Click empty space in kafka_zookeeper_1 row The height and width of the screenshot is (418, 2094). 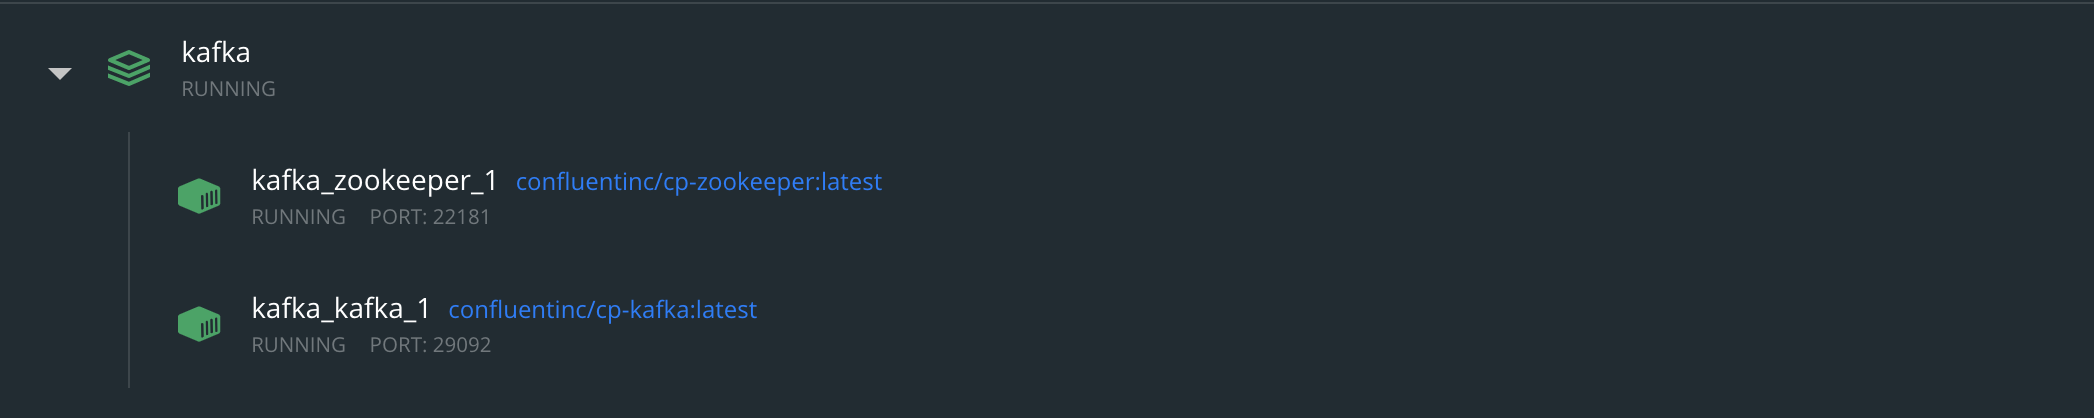[1400, 198]
